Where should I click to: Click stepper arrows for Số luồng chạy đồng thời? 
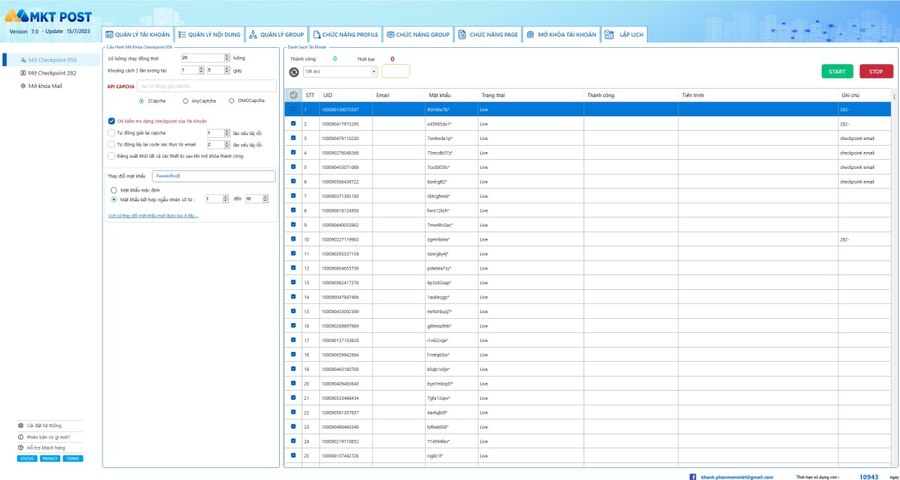pyautogui.click(x=227, y=58)
